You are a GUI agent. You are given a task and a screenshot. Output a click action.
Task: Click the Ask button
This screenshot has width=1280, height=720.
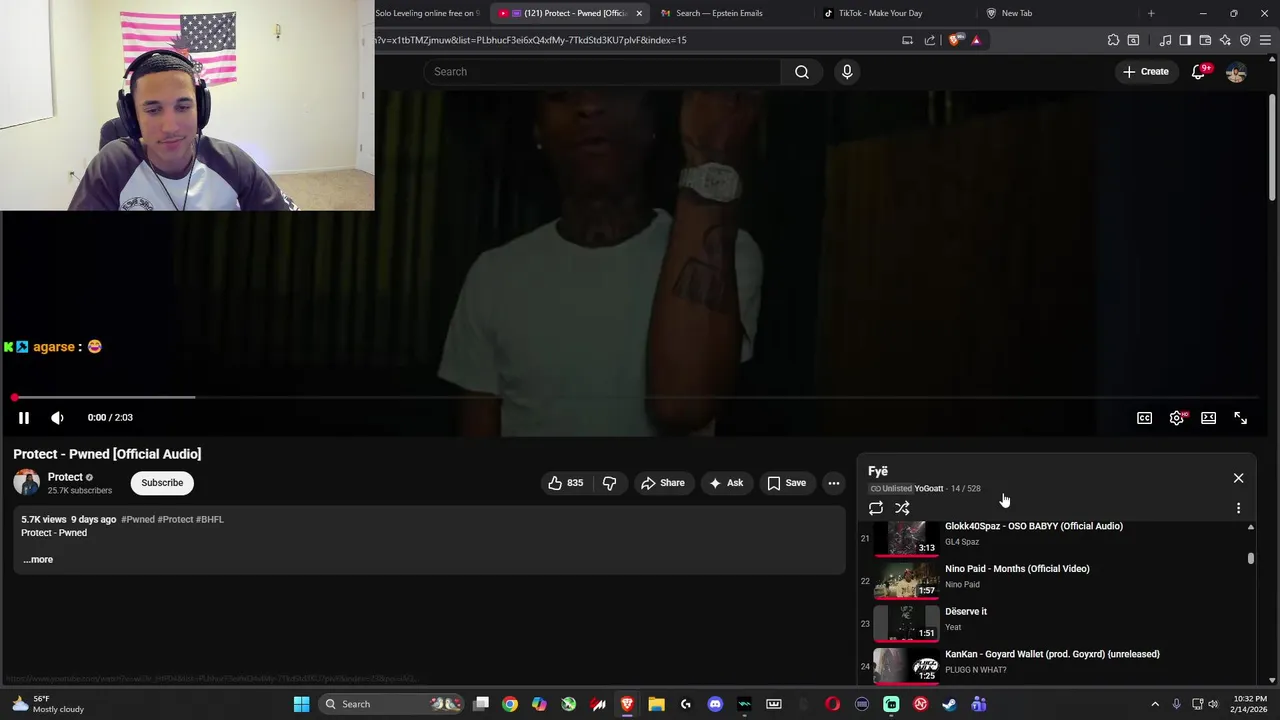[x=726, y=483]
